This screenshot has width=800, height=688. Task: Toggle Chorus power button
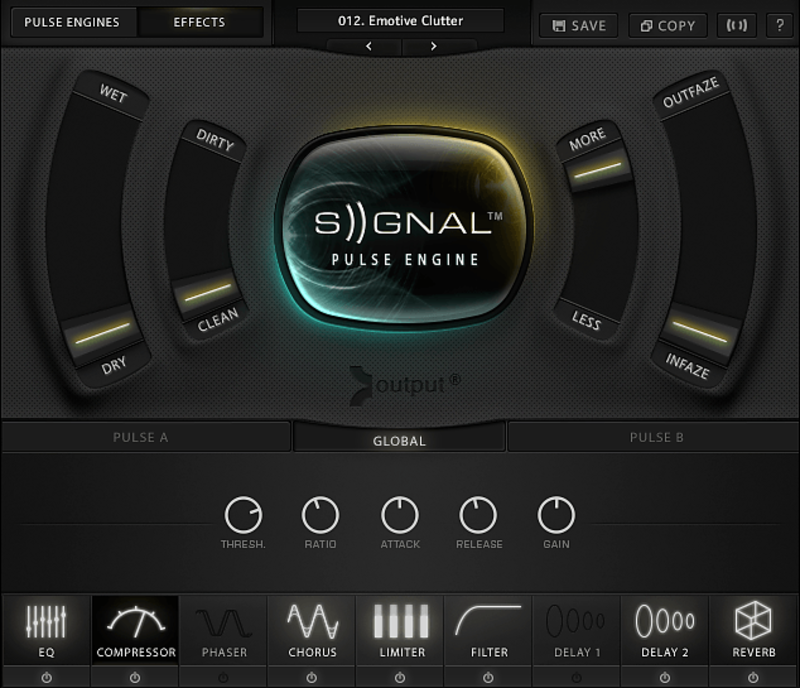[x=311, y=678]
